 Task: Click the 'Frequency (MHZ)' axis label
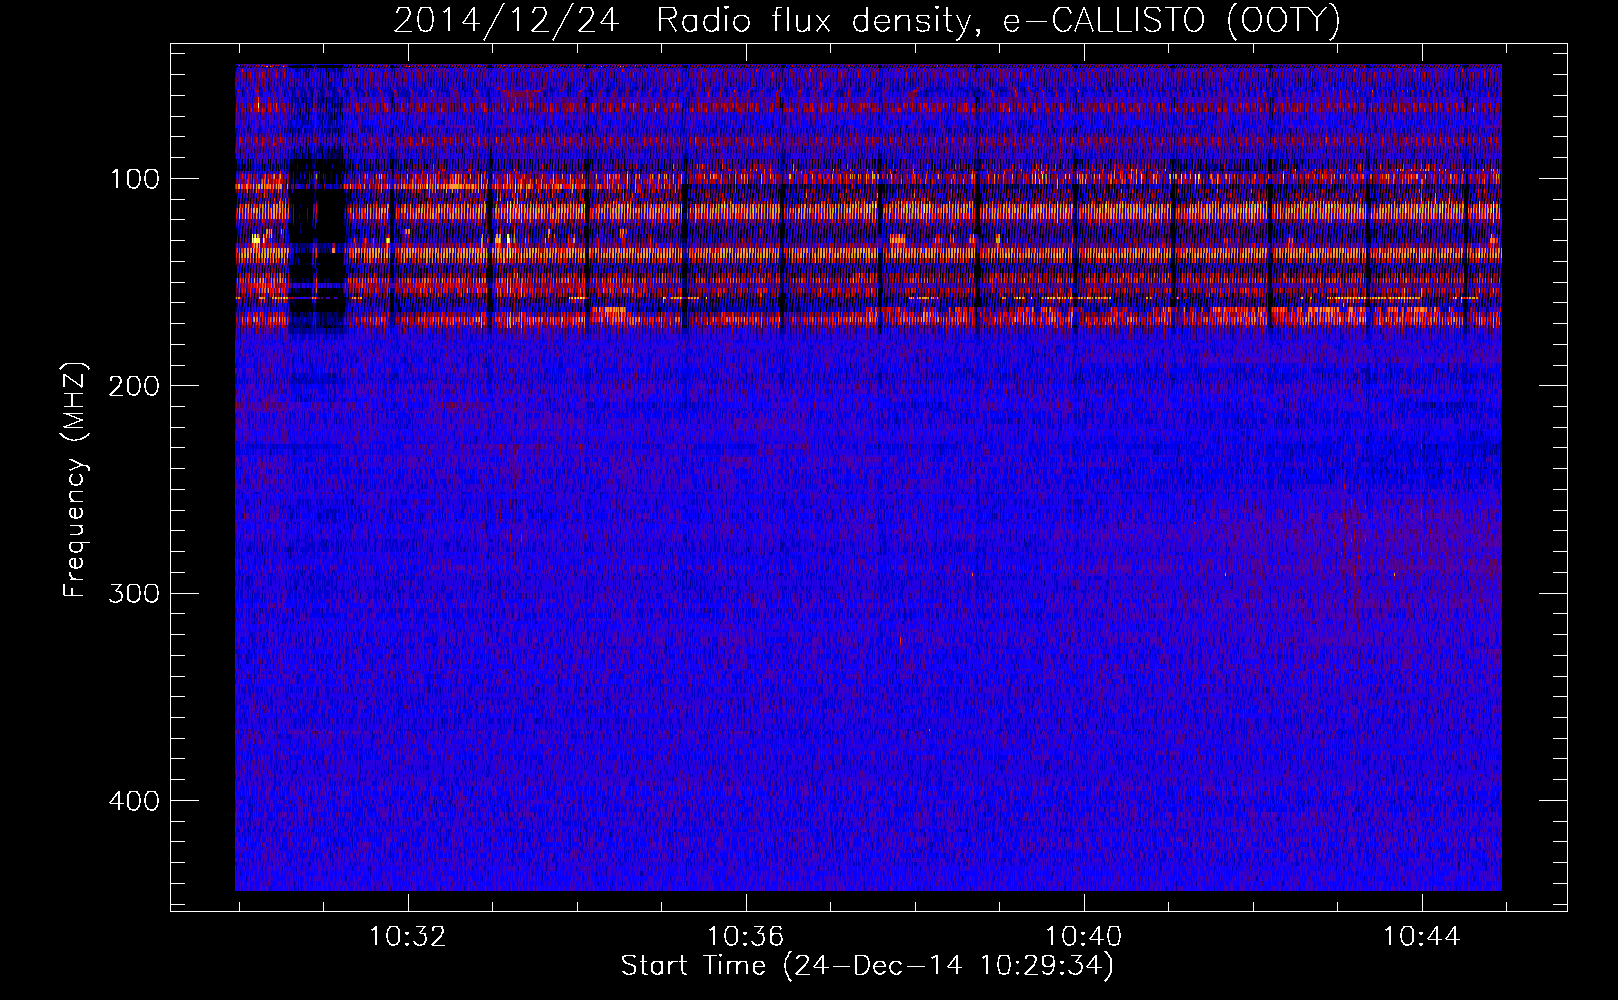tap(75, 480)
